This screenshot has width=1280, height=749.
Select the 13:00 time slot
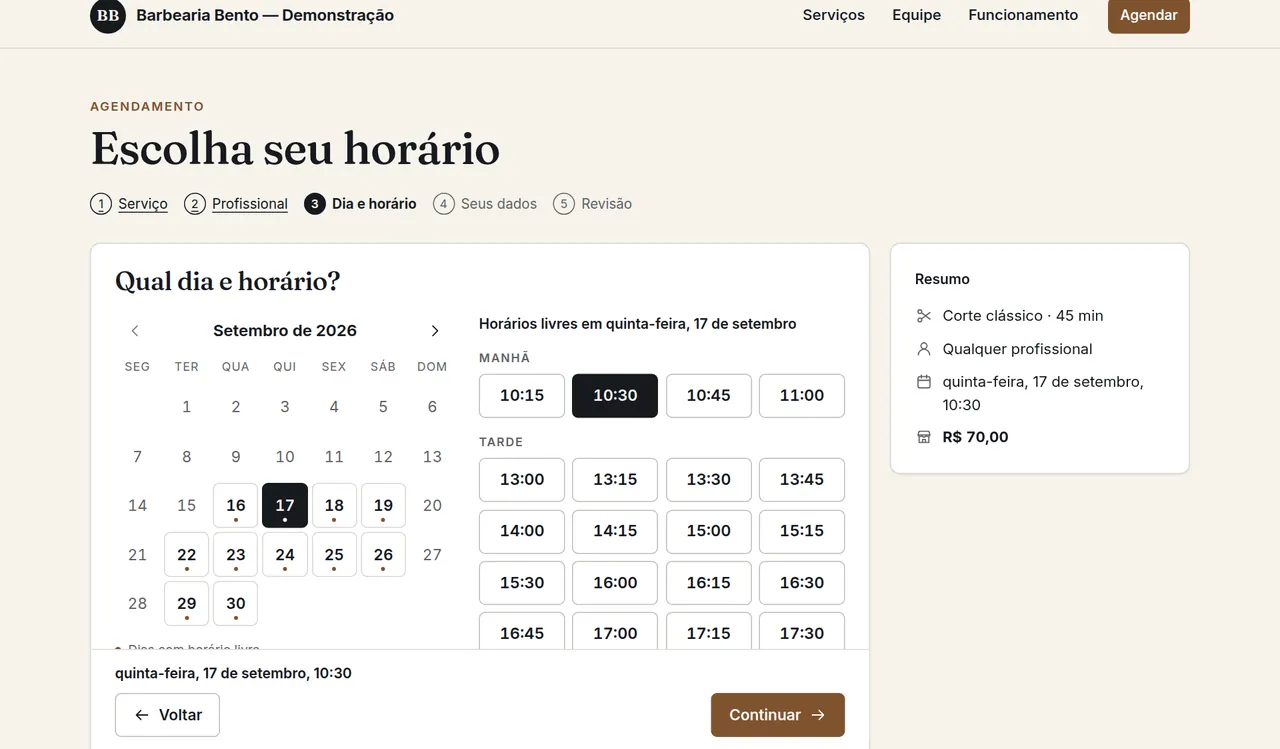(522, 480)
